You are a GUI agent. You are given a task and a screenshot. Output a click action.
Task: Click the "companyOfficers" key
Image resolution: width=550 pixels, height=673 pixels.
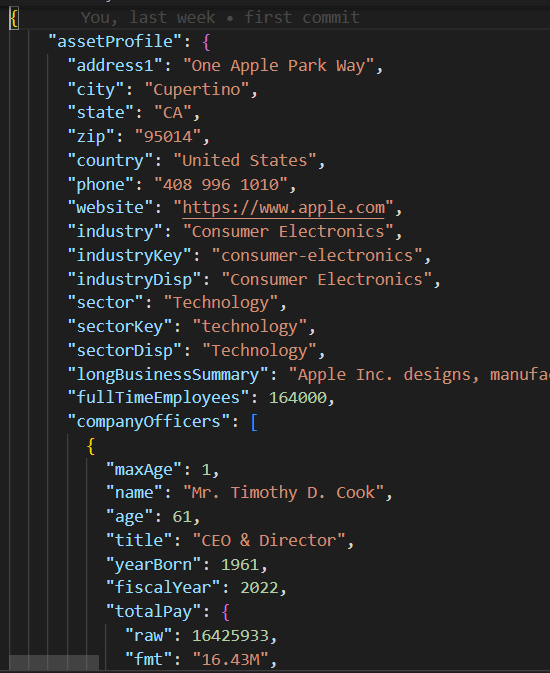point(149,422)
